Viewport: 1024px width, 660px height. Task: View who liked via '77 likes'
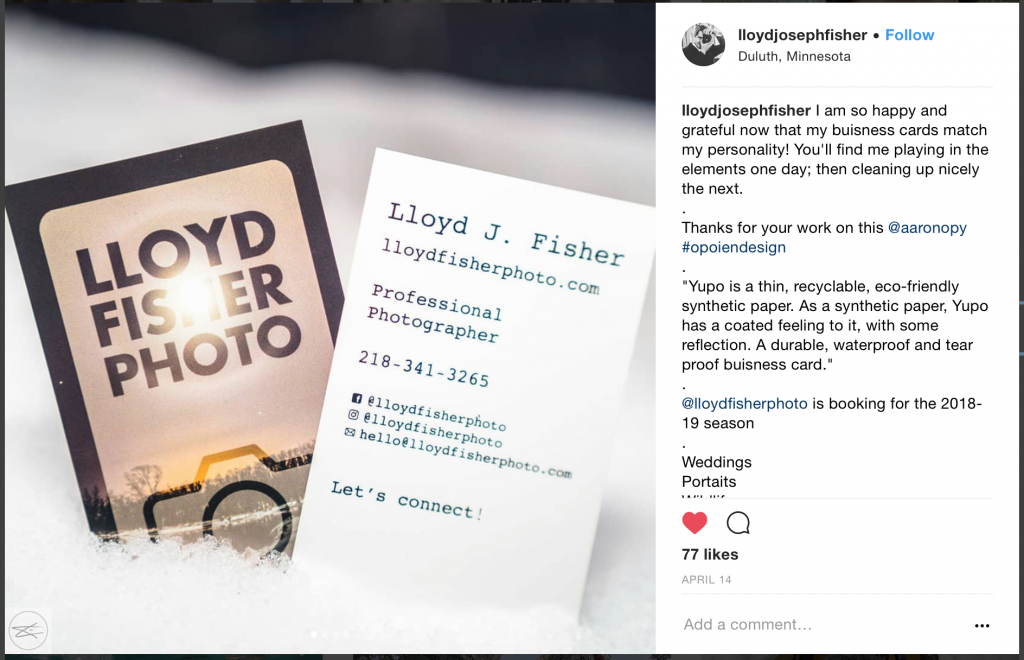tap(710, 554)
